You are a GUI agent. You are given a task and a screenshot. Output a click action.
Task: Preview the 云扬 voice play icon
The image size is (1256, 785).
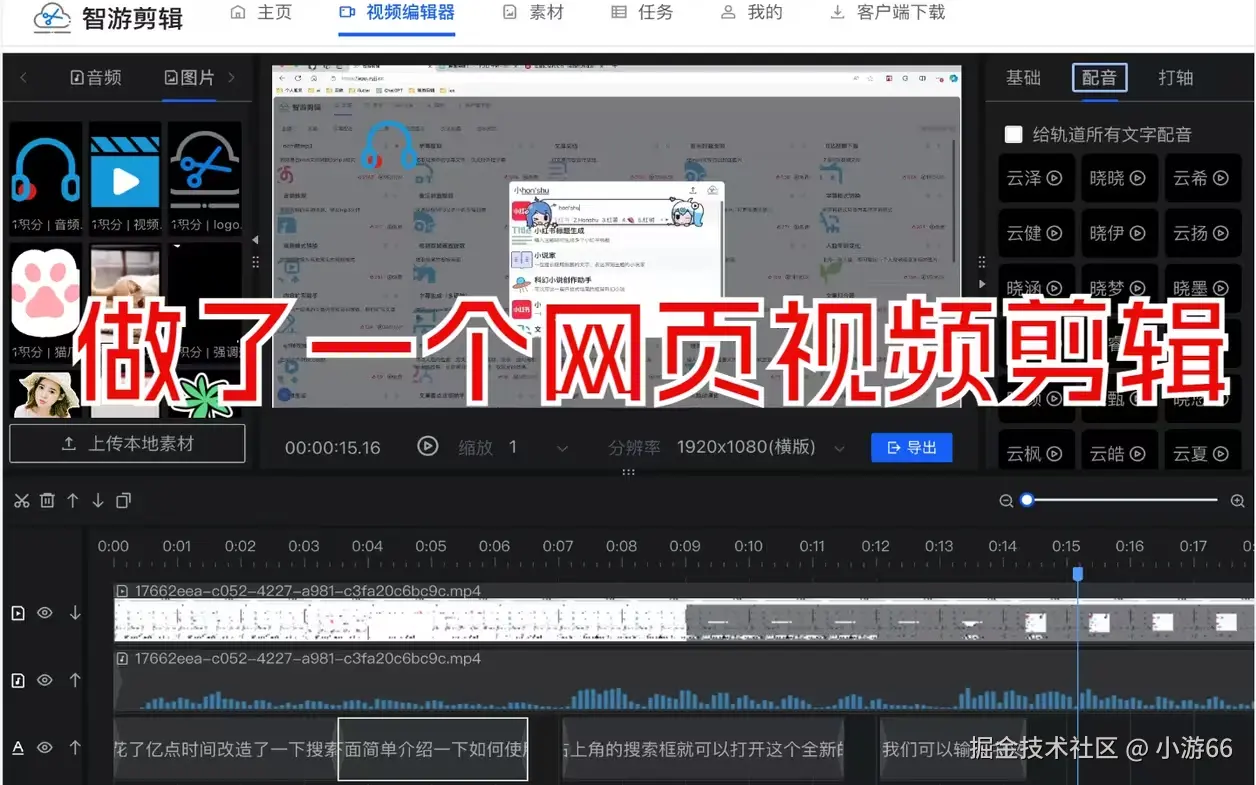pyautogui.click(x=1220, y=234)
